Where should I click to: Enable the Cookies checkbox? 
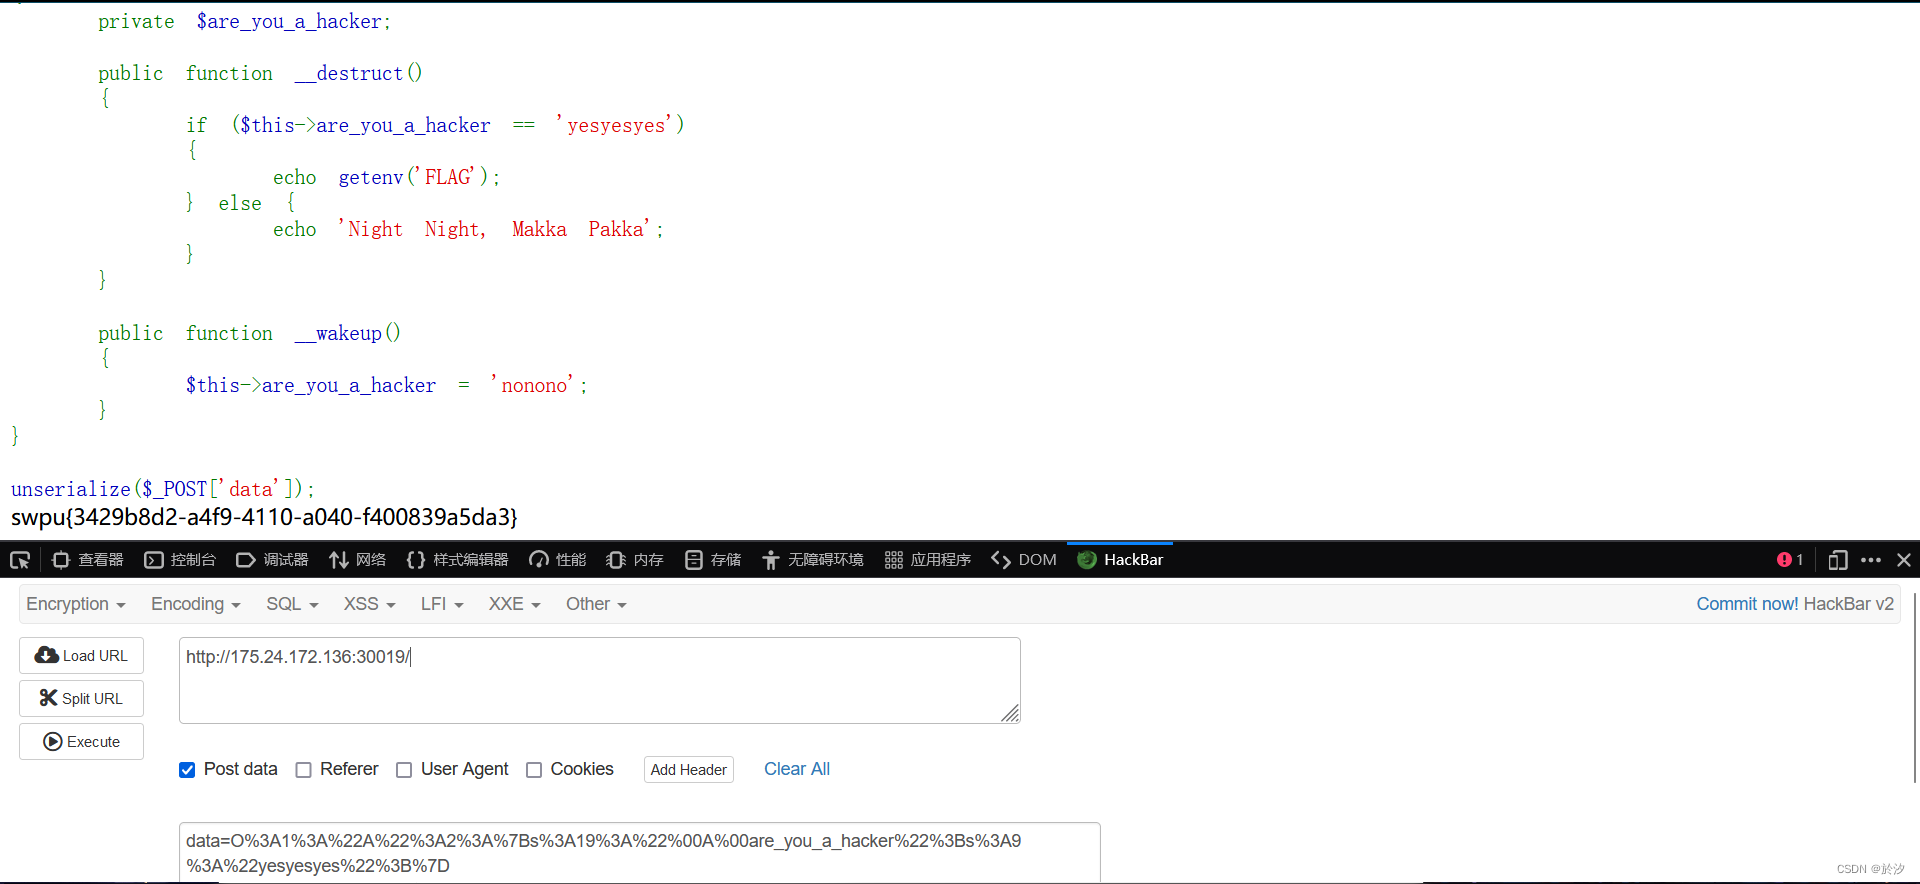click(534, 770)
